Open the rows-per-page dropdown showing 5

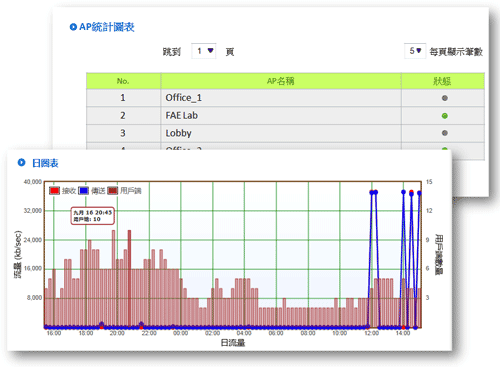coord(415,51)
